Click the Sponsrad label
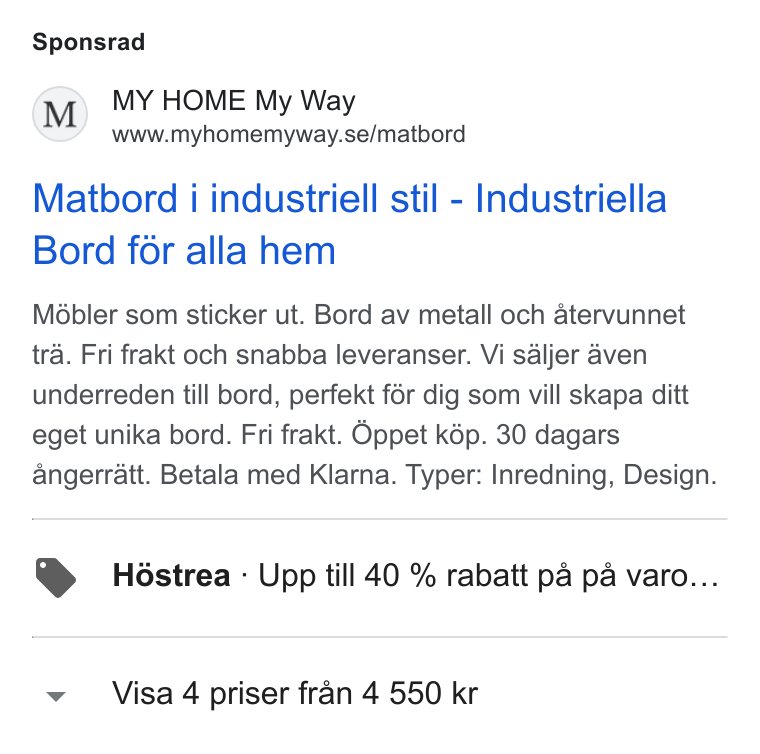 89,42
